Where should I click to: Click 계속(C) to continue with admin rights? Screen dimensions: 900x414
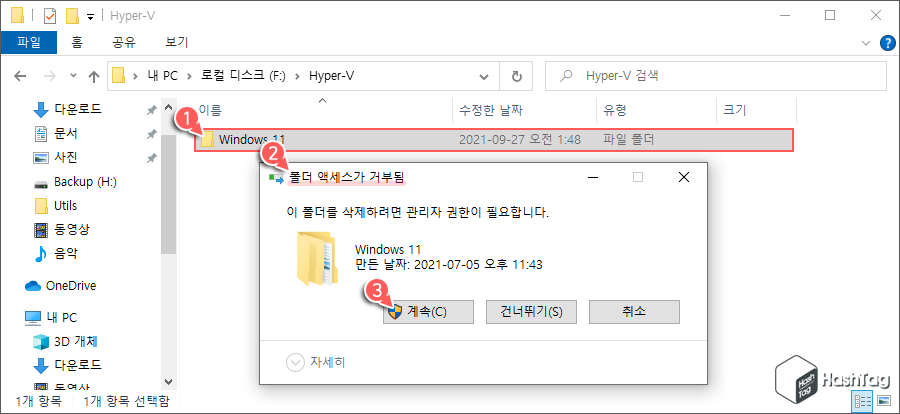pyautogui.click(x=428, y=312)
